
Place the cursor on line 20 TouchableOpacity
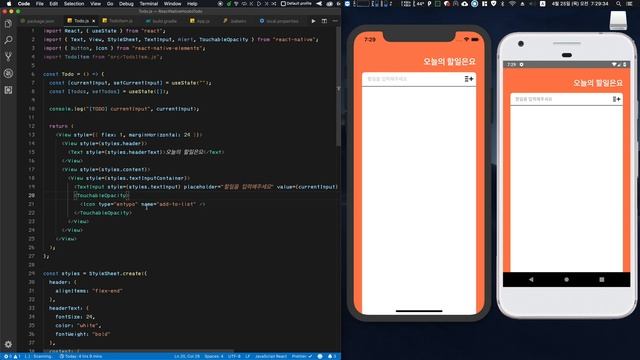coord(102,196)
